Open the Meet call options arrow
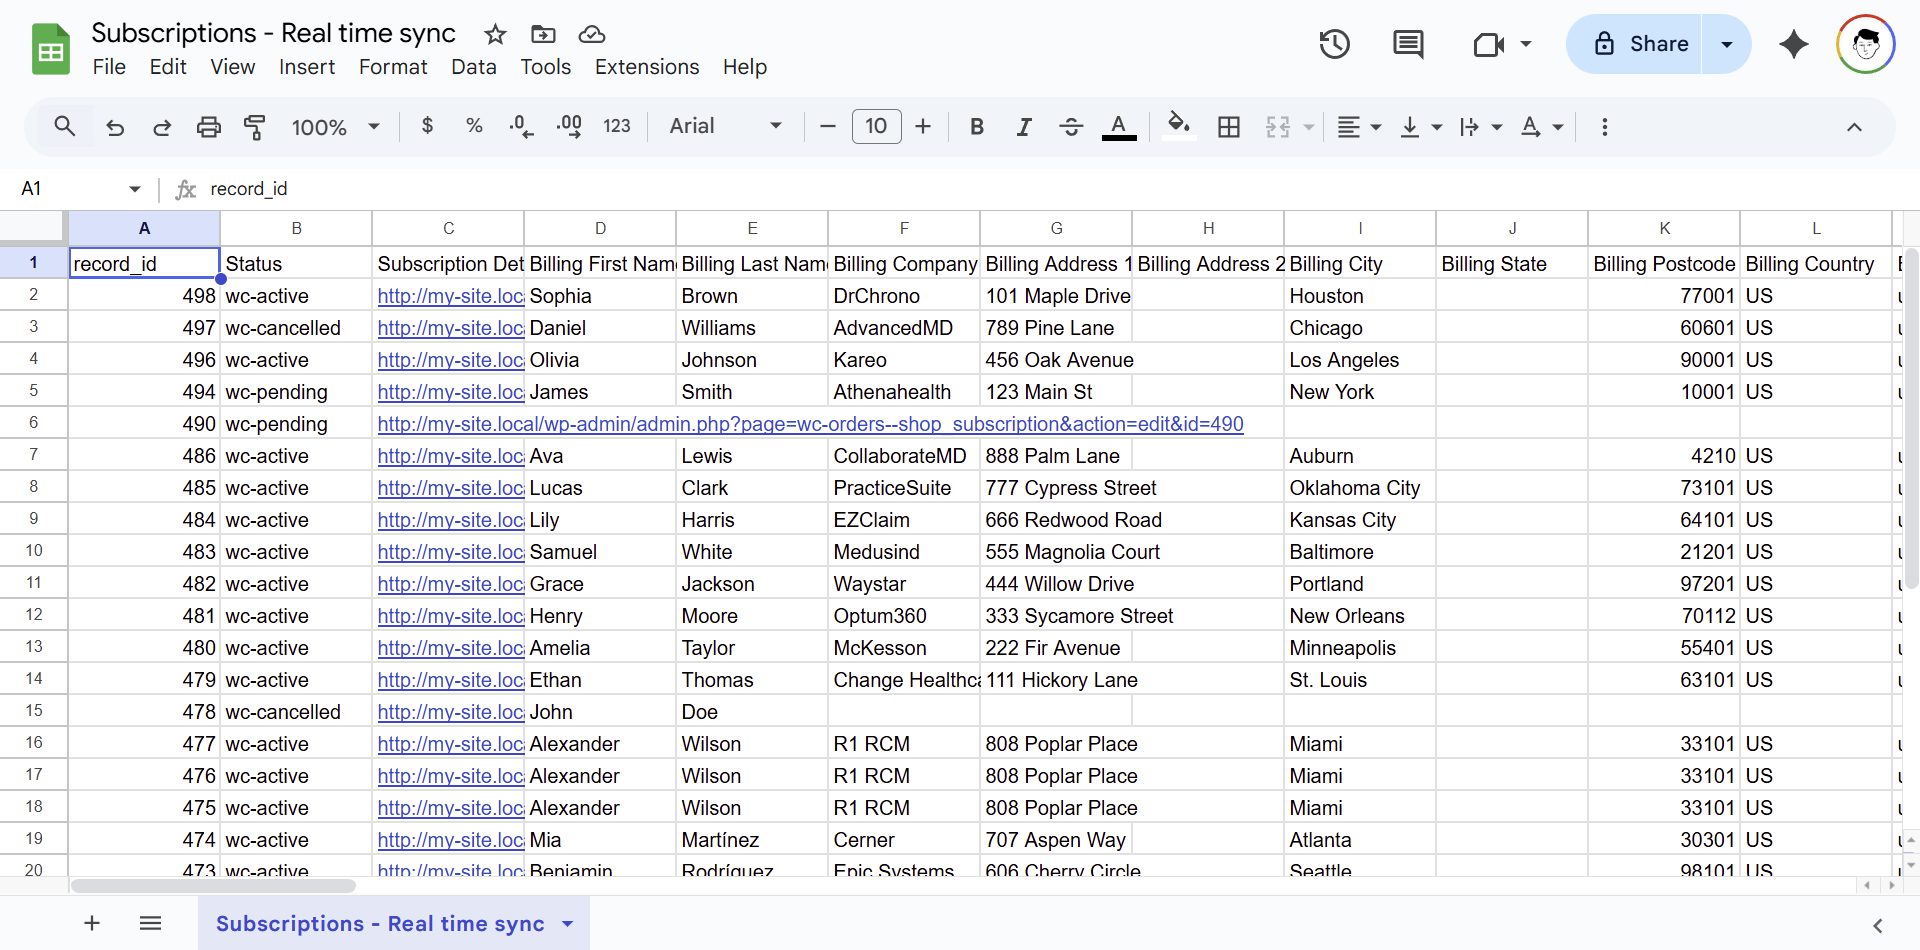The image size is (1920, 950). pyautogui.click(x=1526, y=44)
